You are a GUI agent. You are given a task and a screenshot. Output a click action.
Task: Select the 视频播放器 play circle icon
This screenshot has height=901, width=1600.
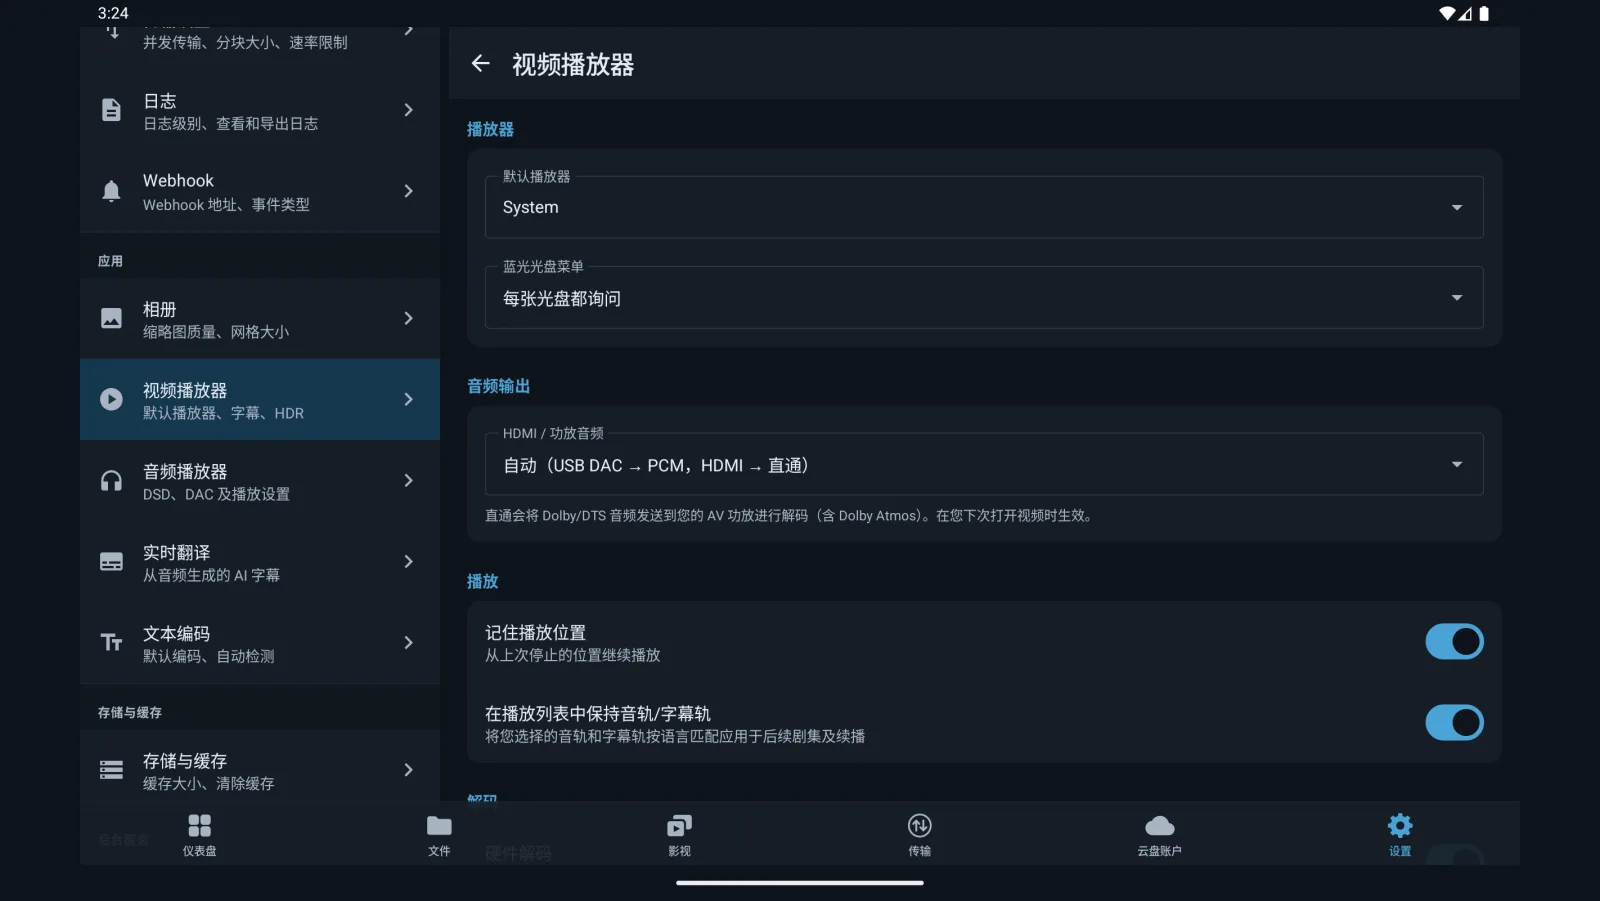click(x=111, y=399)
